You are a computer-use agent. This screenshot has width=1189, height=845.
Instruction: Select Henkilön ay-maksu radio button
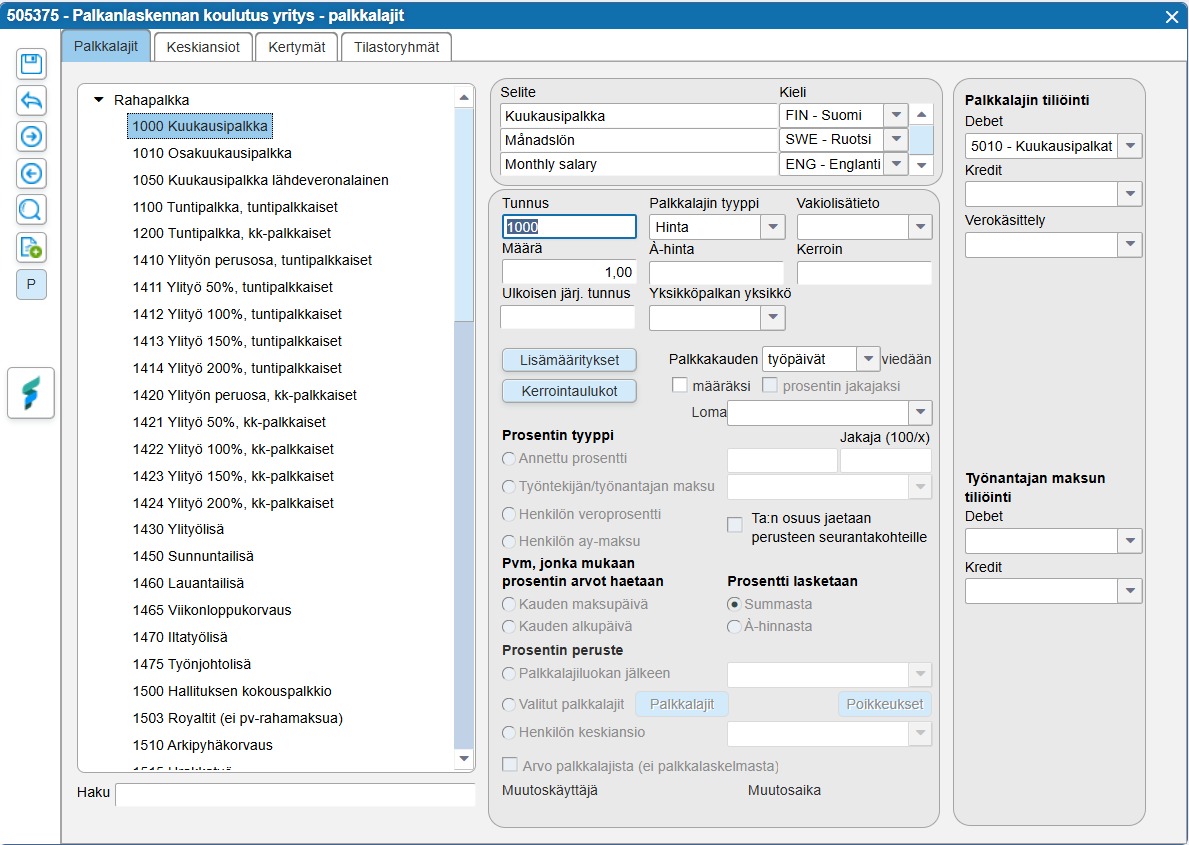pos(509,542)
